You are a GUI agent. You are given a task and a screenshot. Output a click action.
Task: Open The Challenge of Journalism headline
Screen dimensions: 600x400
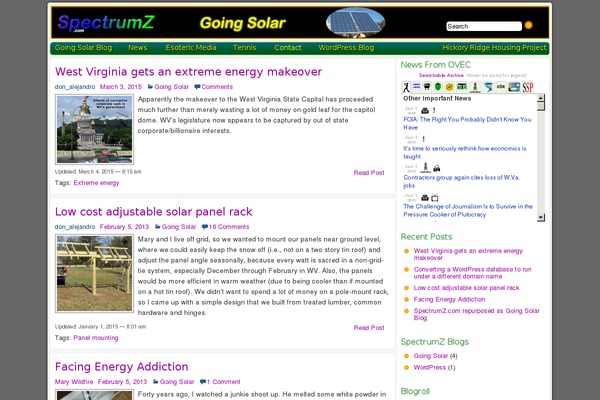468,211
